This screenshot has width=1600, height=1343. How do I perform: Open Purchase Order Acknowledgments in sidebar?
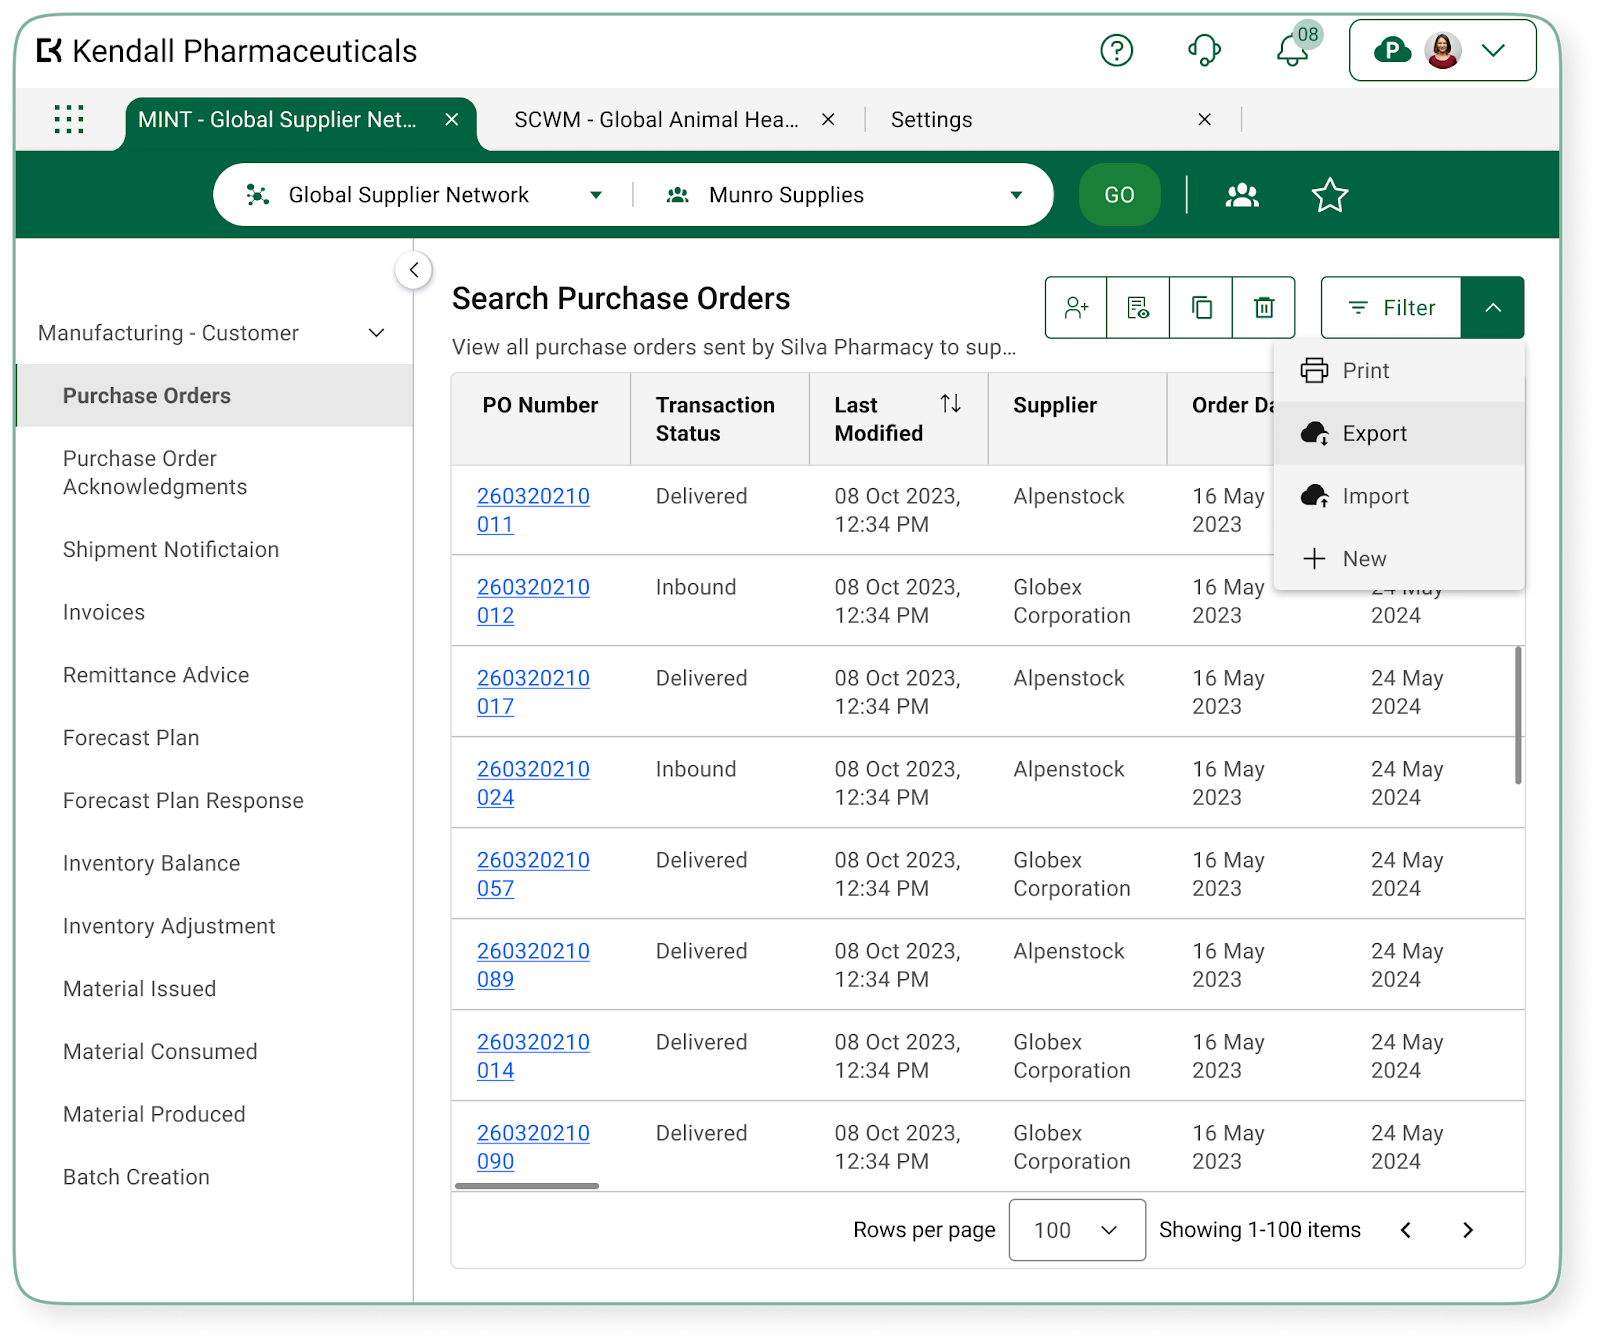click(x=155, y=473)
